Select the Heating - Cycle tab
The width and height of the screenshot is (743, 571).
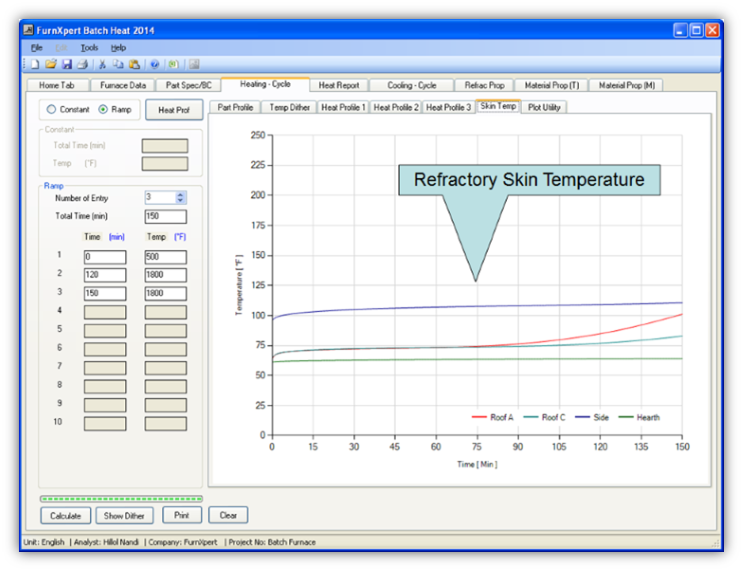265,84
